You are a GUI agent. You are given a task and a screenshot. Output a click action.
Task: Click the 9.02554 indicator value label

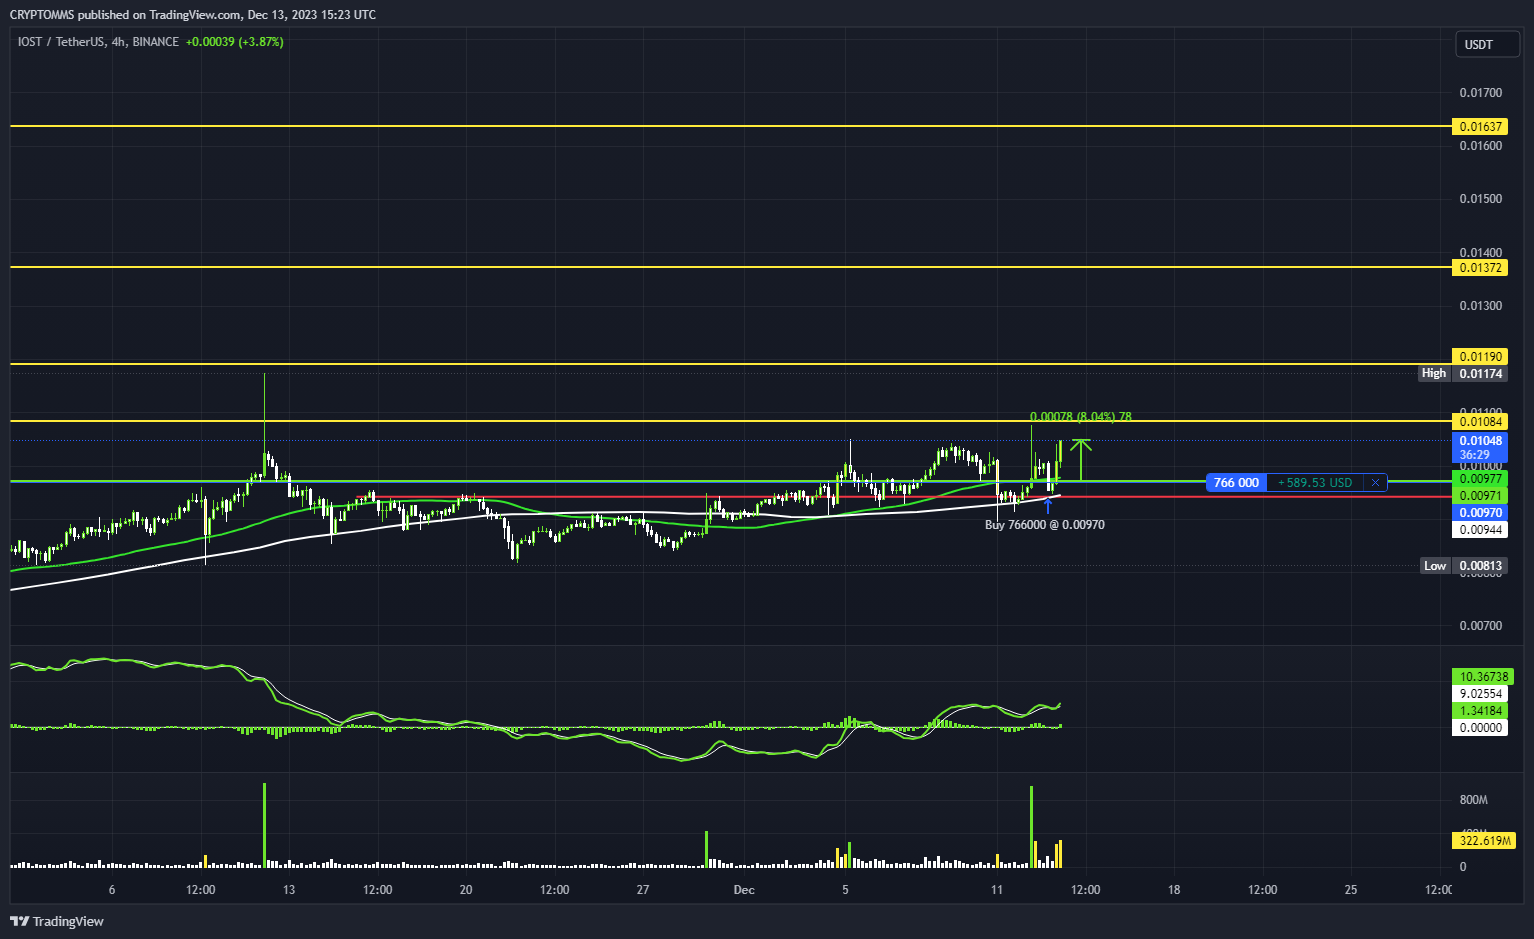point(1480,694)
